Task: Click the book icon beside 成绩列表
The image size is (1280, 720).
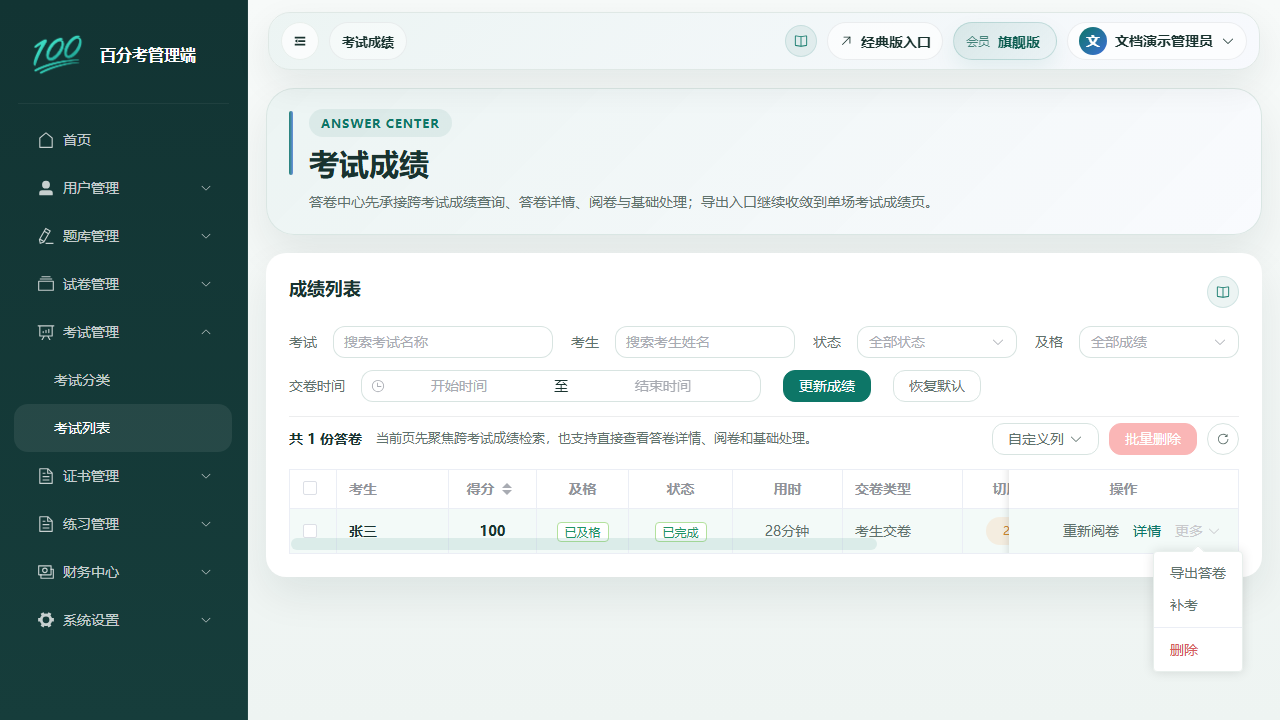Action: coord(1223,292)
